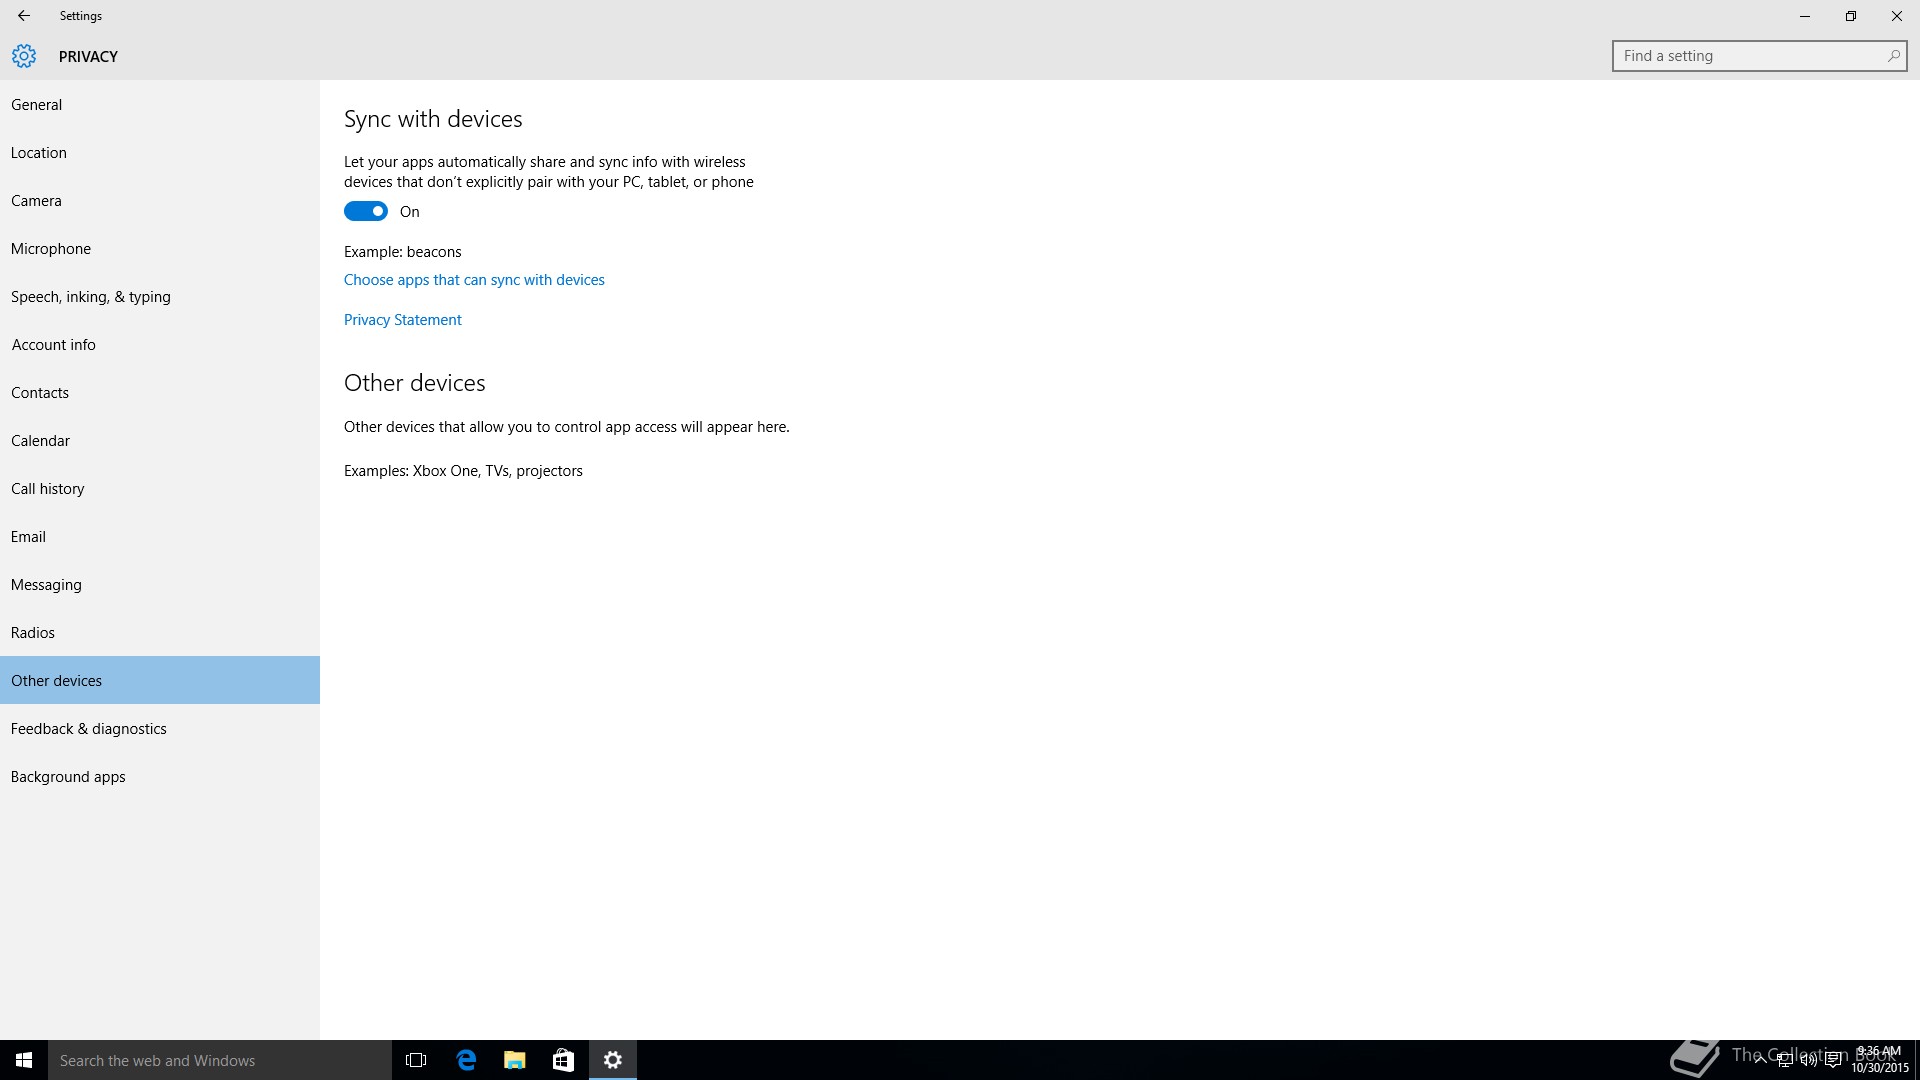Select the Location privacy category

coord(39,153)
